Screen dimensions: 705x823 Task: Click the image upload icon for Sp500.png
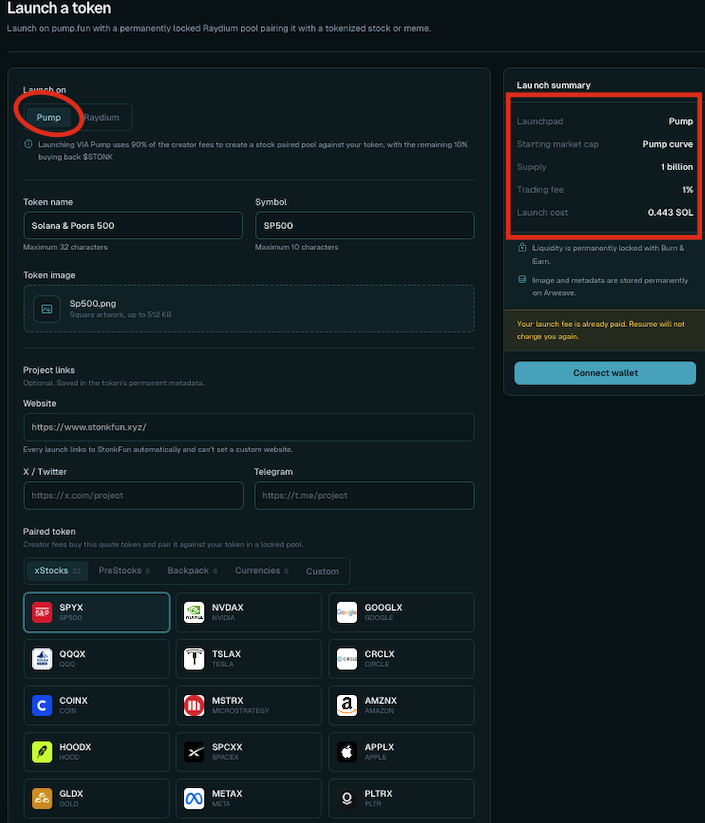[47, 309]
